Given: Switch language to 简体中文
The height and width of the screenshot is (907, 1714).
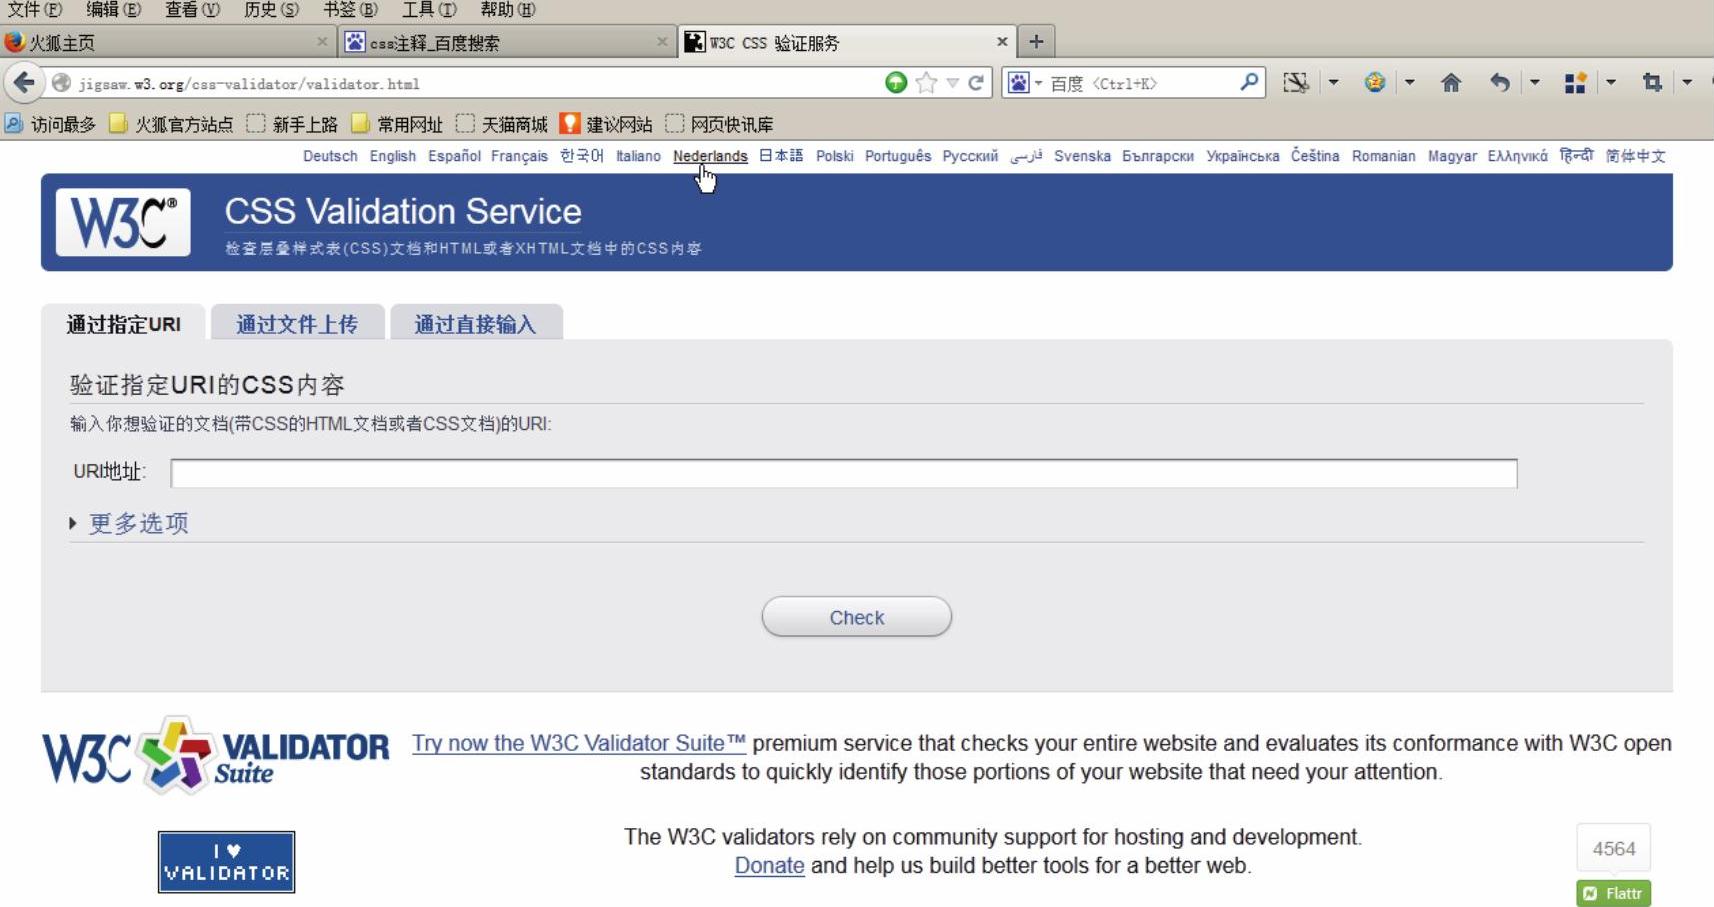Looking at the screenshot, I should (x=1636, y=156).
